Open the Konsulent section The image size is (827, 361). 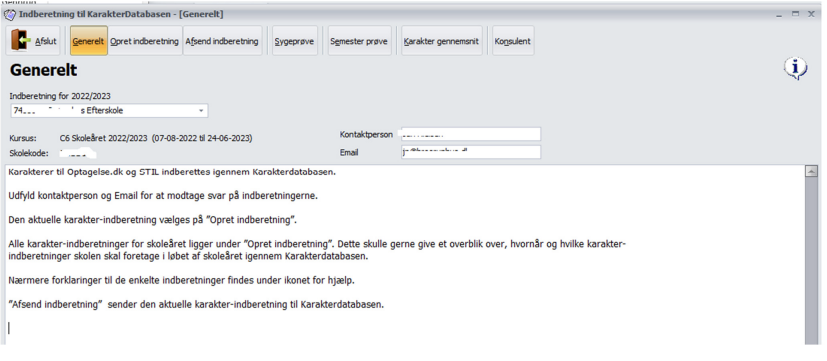click(x=513, y=41)
